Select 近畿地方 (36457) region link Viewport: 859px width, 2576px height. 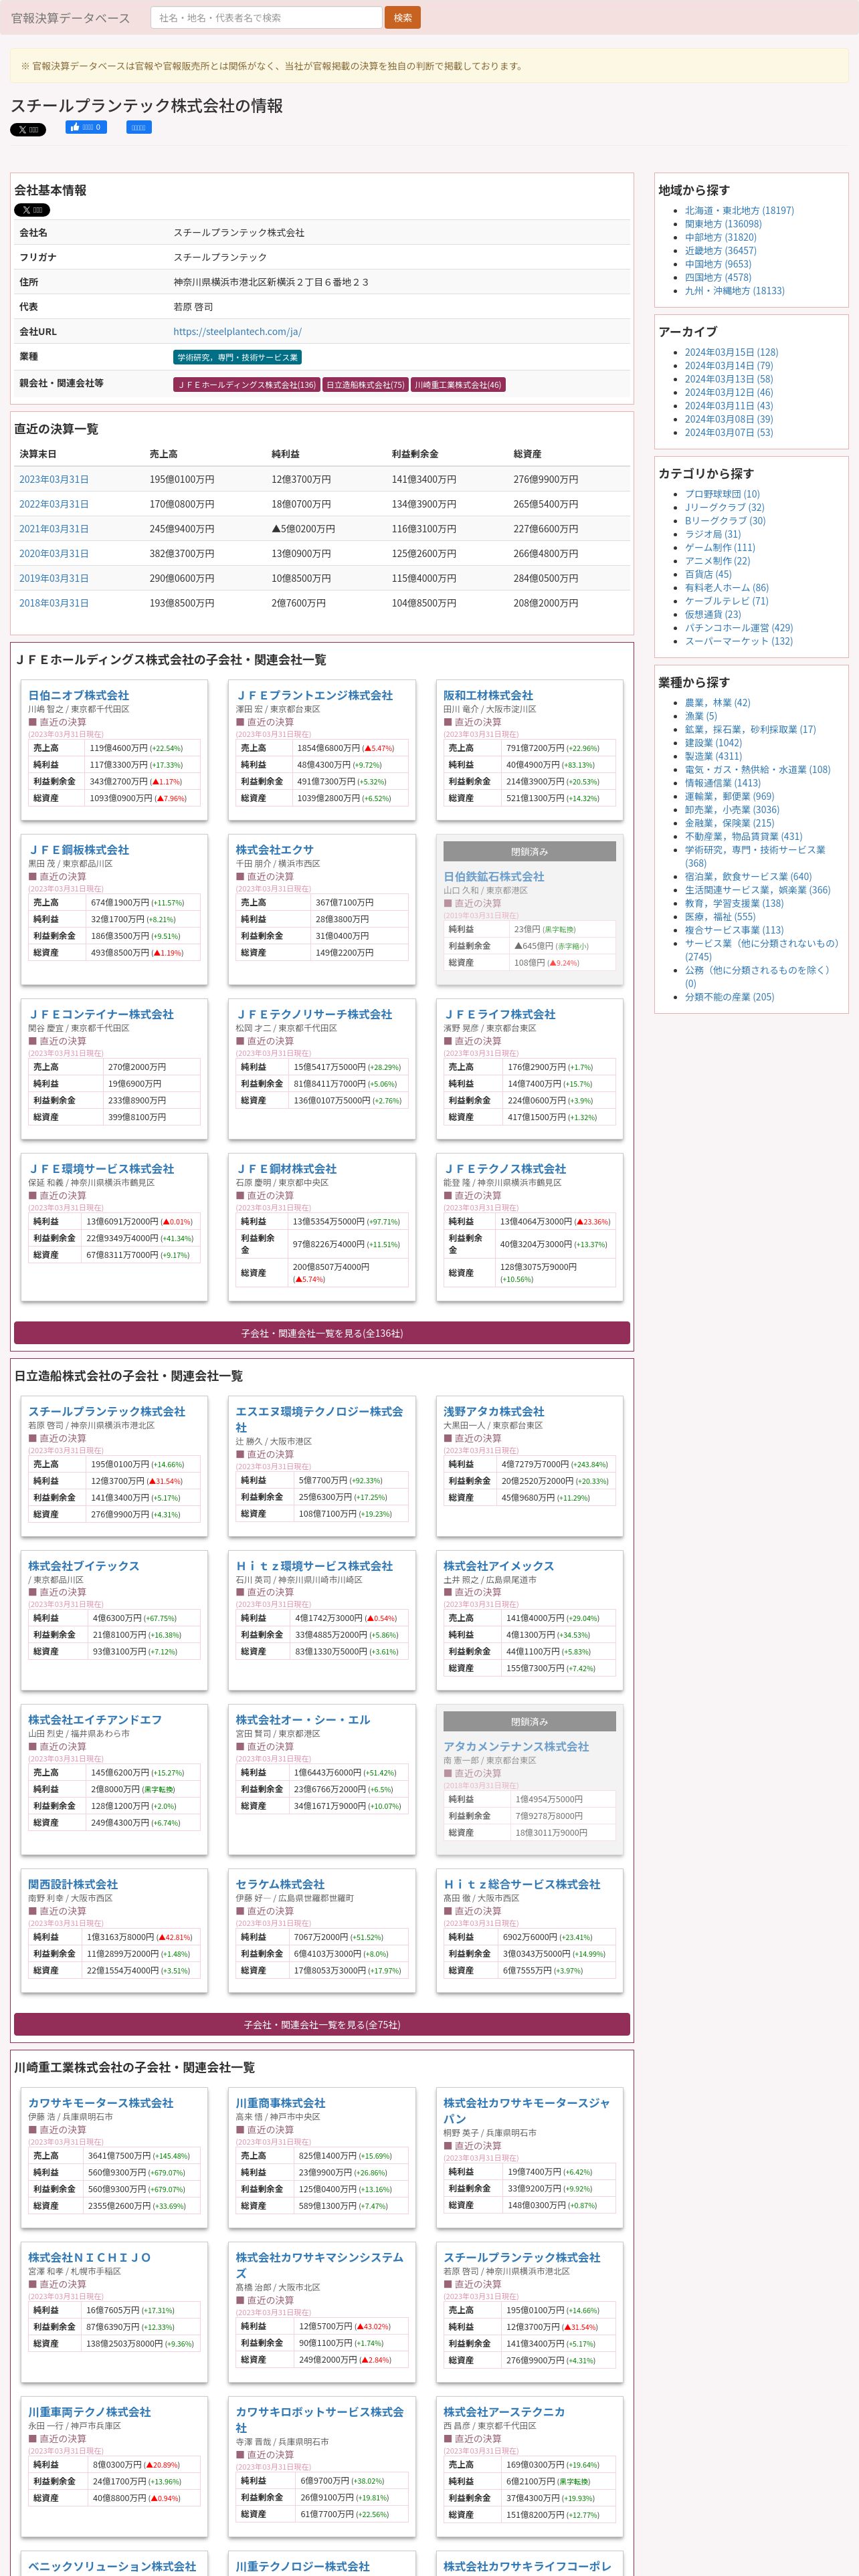pos(721,251)
